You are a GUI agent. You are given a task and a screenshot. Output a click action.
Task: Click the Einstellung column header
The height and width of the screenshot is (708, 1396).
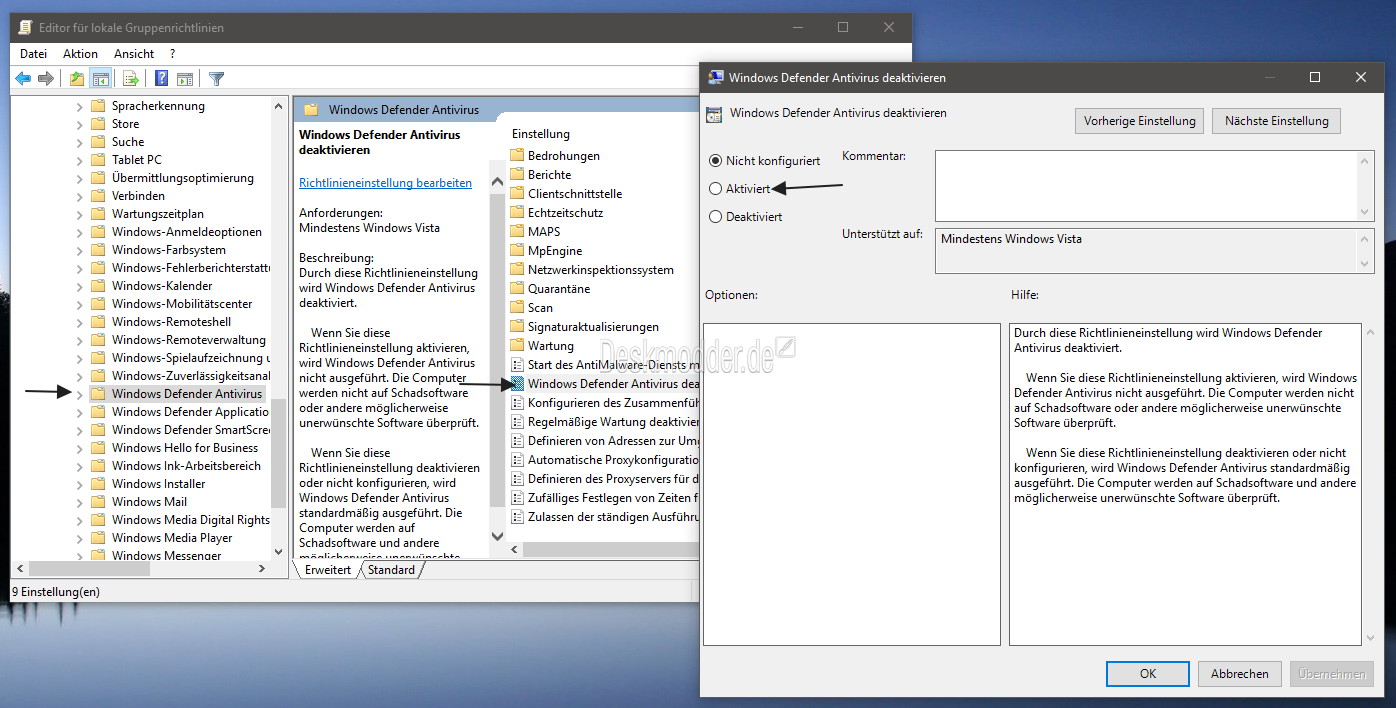[x=541, y=134]
